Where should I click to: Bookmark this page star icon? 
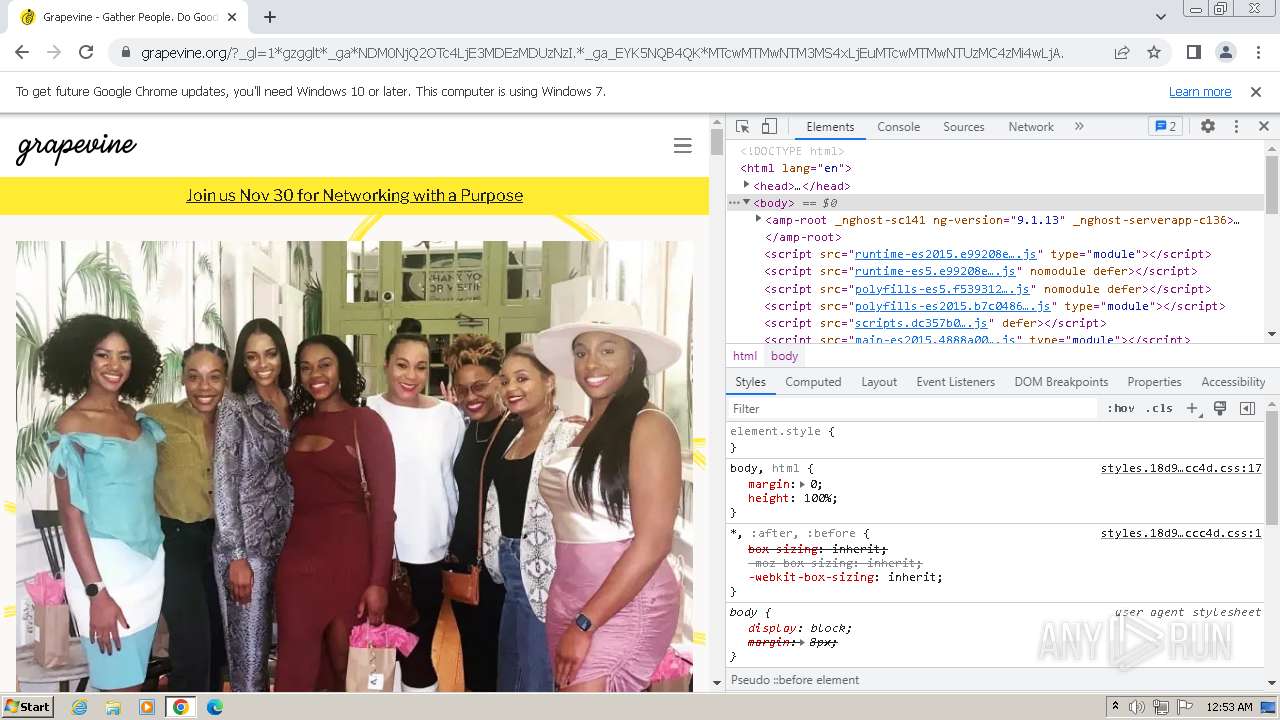1154,52
